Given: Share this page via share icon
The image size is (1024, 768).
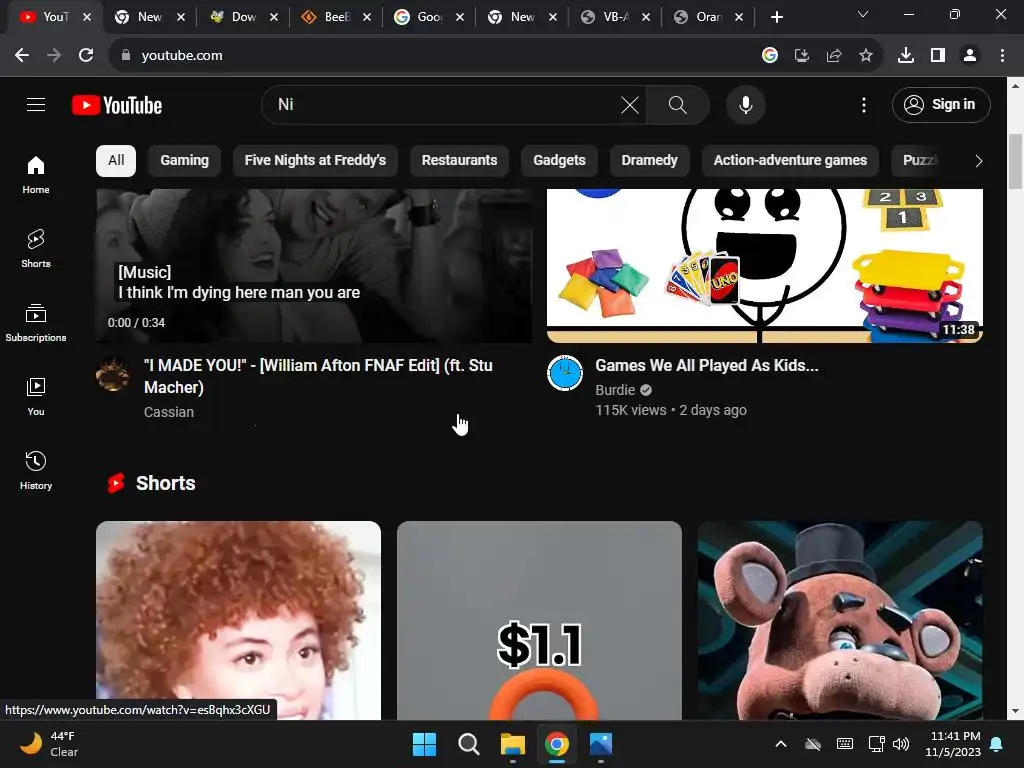Looking at the screenshot, I should click(834, 56).
